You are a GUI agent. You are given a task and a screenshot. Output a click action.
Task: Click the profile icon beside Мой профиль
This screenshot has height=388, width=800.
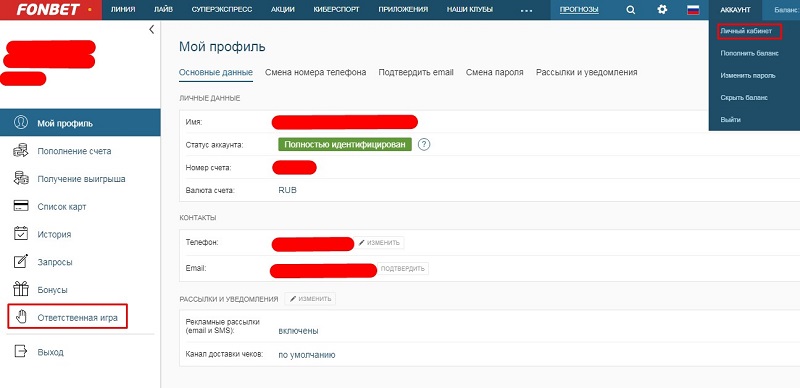(20, 123)
